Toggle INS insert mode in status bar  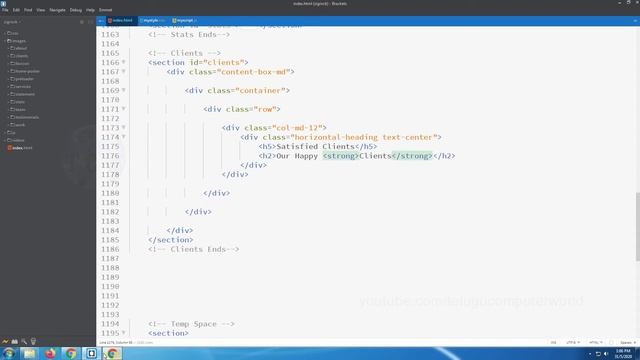coord(553,342)
